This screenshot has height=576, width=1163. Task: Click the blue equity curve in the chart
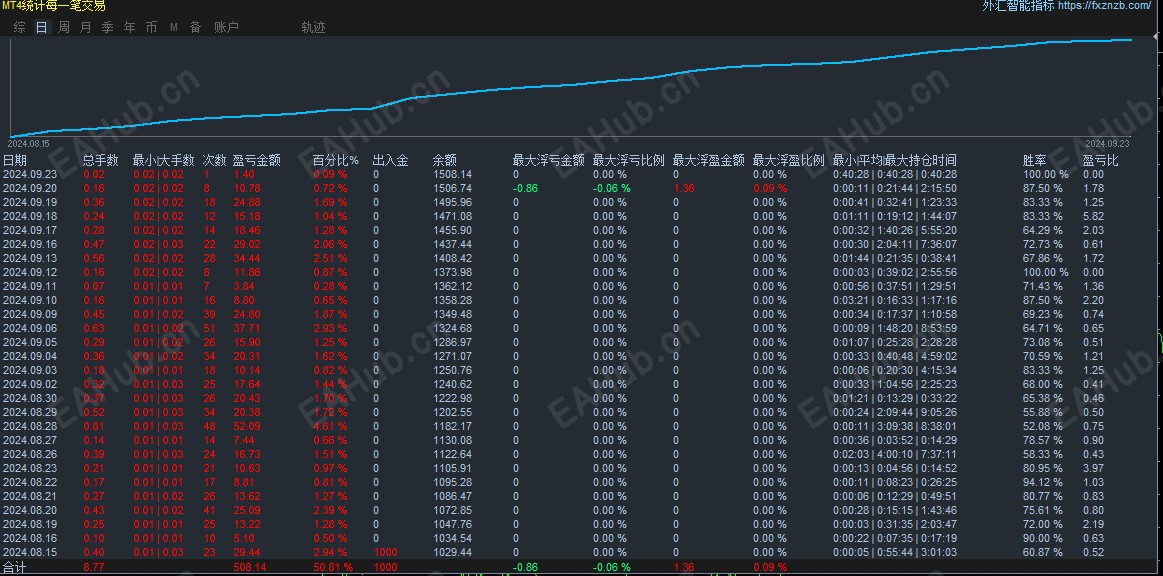[x=571, y=87]
